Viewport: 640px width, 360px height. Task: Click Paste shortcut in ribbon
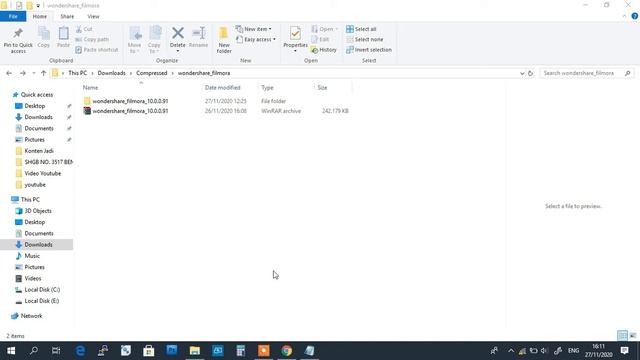click(97, 50)
